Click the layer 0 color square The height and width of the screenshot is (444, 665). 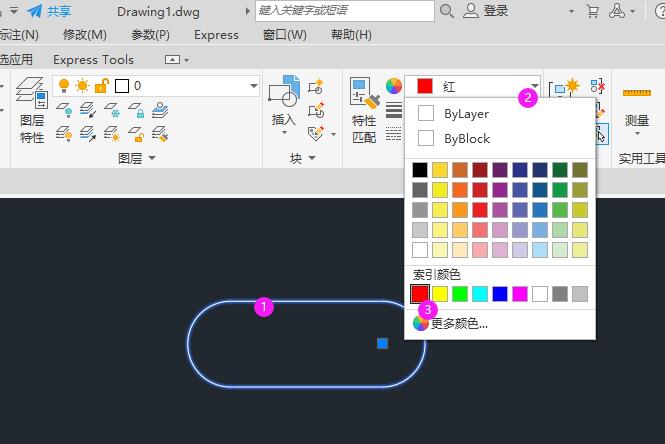pos(122,86)
